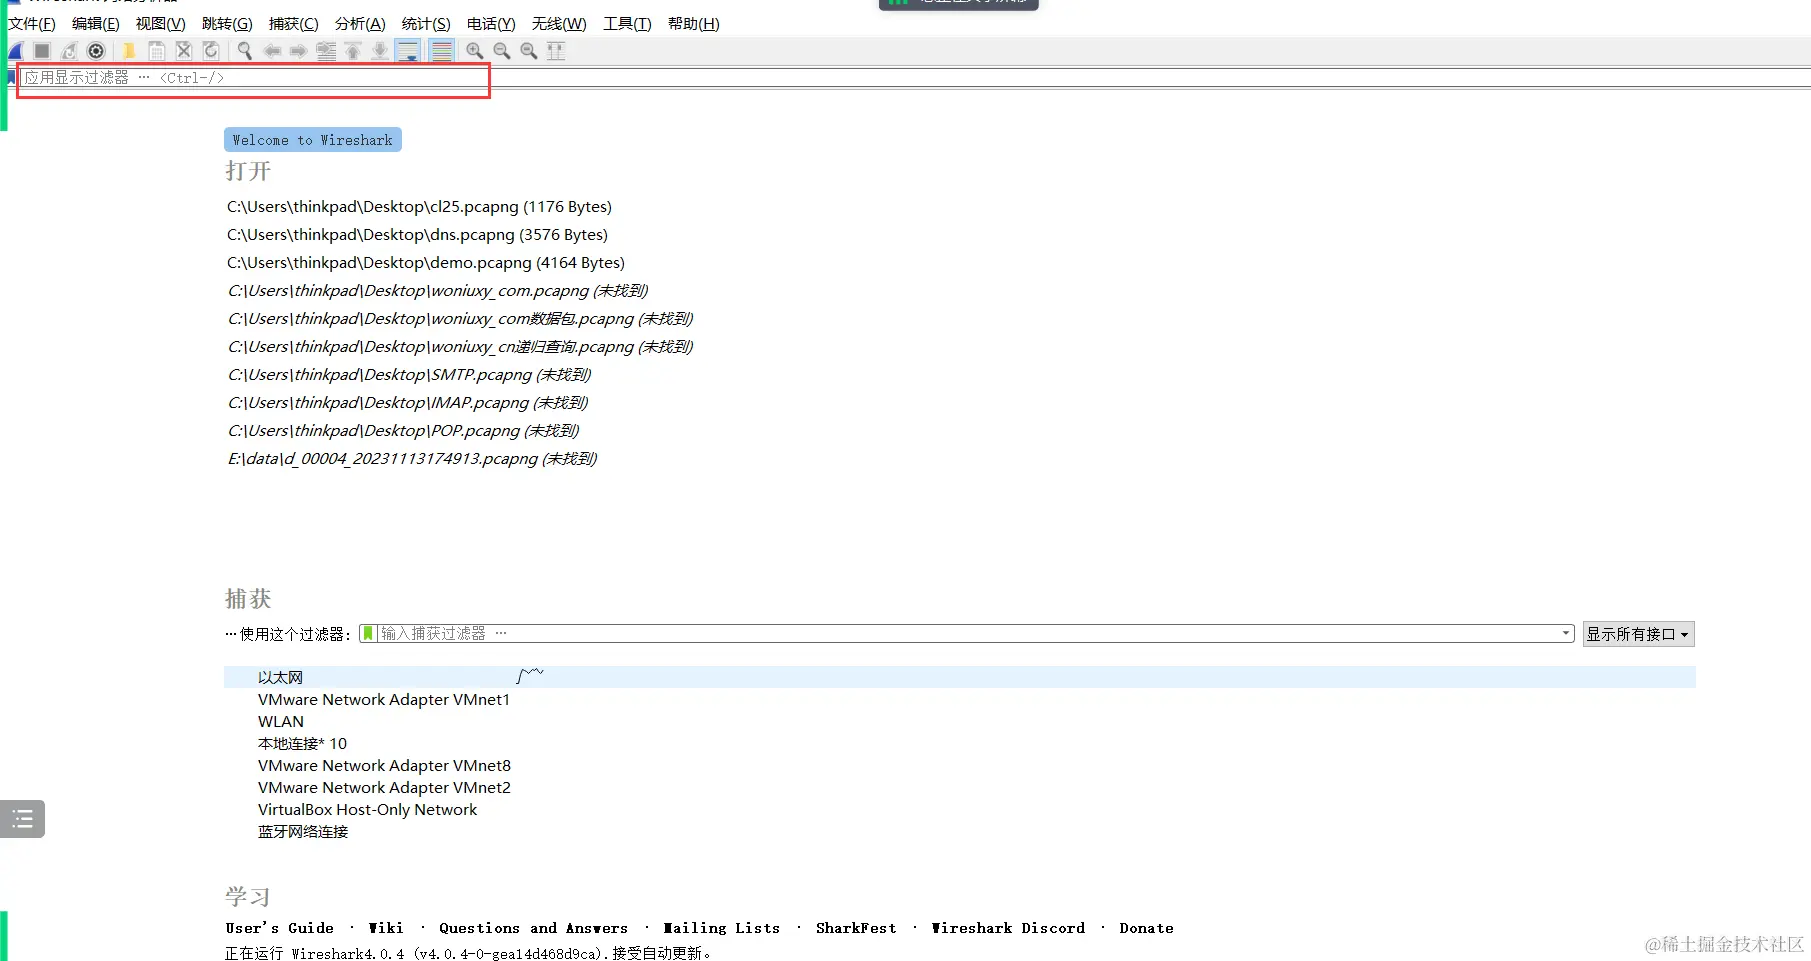Select the 本地连接* 10 interface
The image size is (1811, 961).
point(302,744)
